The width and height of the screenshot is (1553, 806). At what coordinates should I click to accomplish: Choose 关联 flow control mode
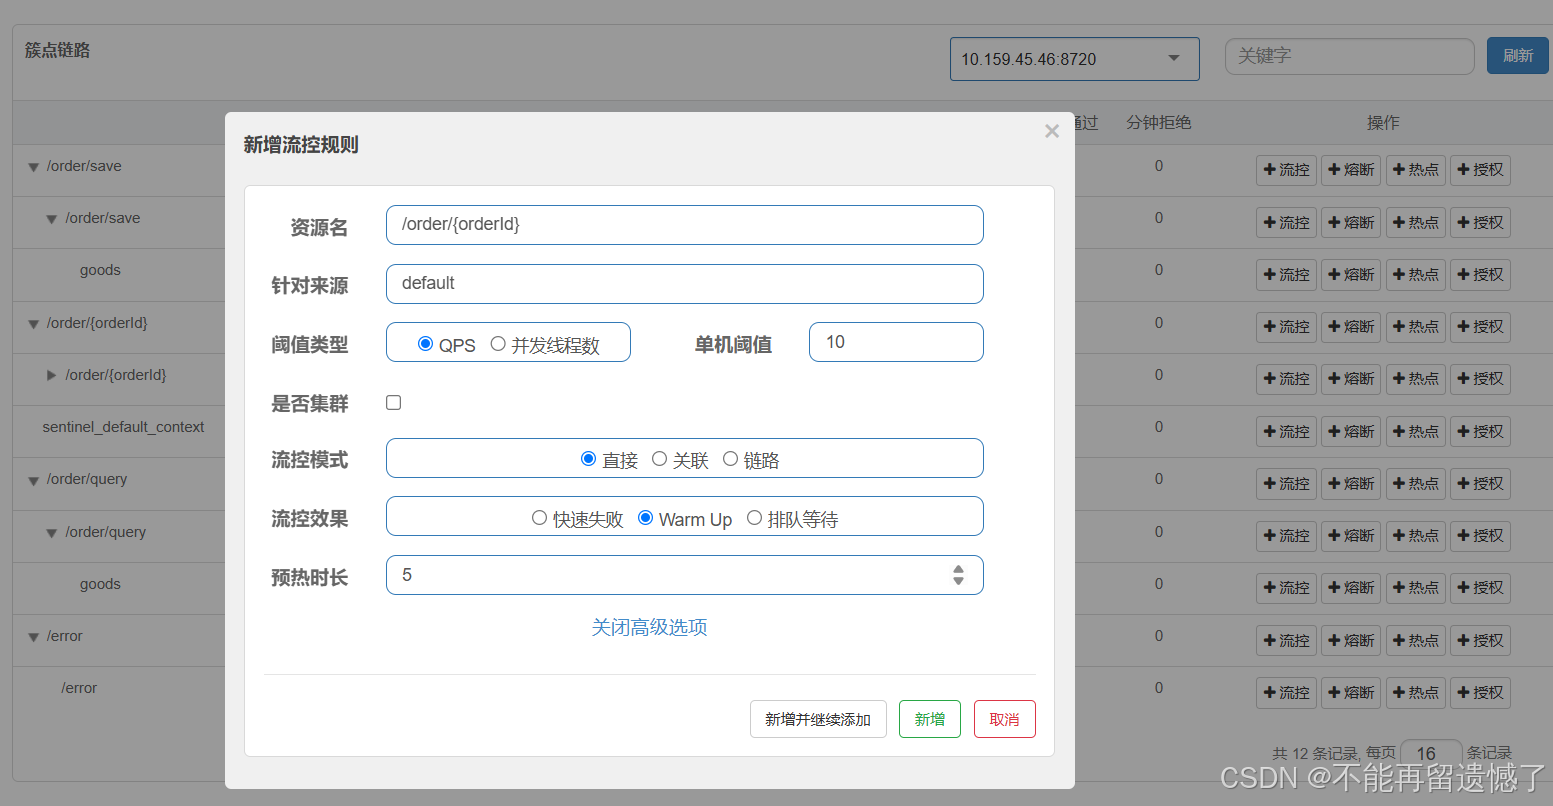pos(659,459)
